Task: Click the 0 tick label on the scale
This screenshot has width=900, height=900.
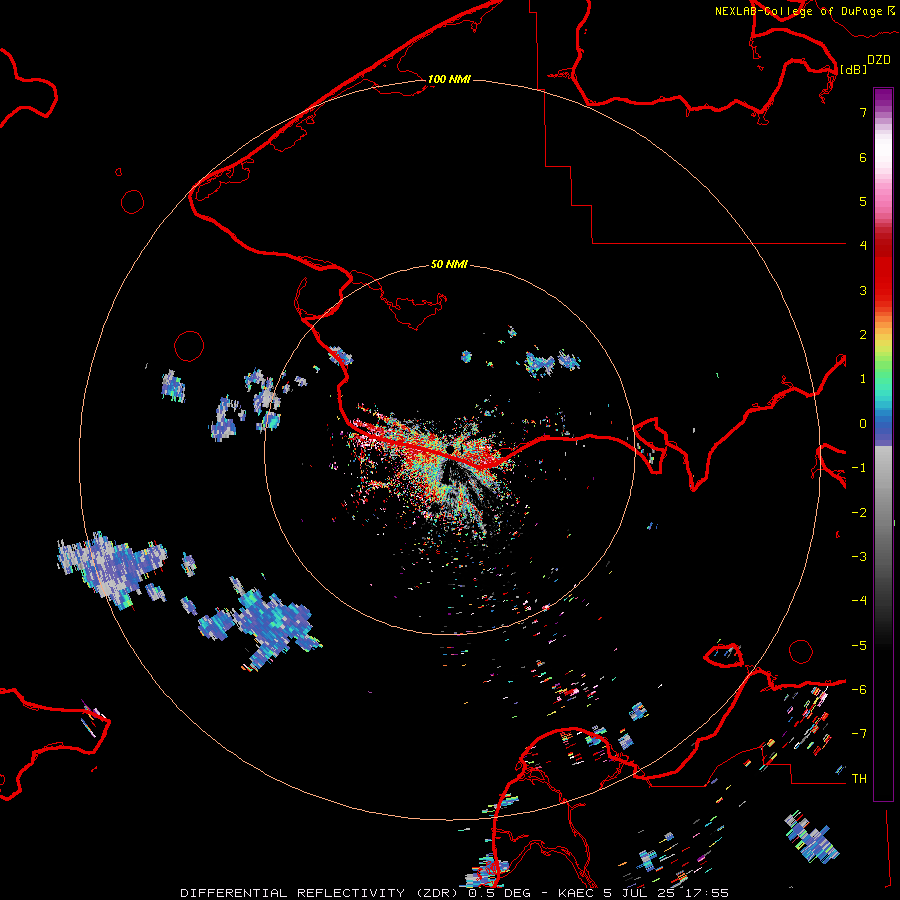Action: (863, 424)
